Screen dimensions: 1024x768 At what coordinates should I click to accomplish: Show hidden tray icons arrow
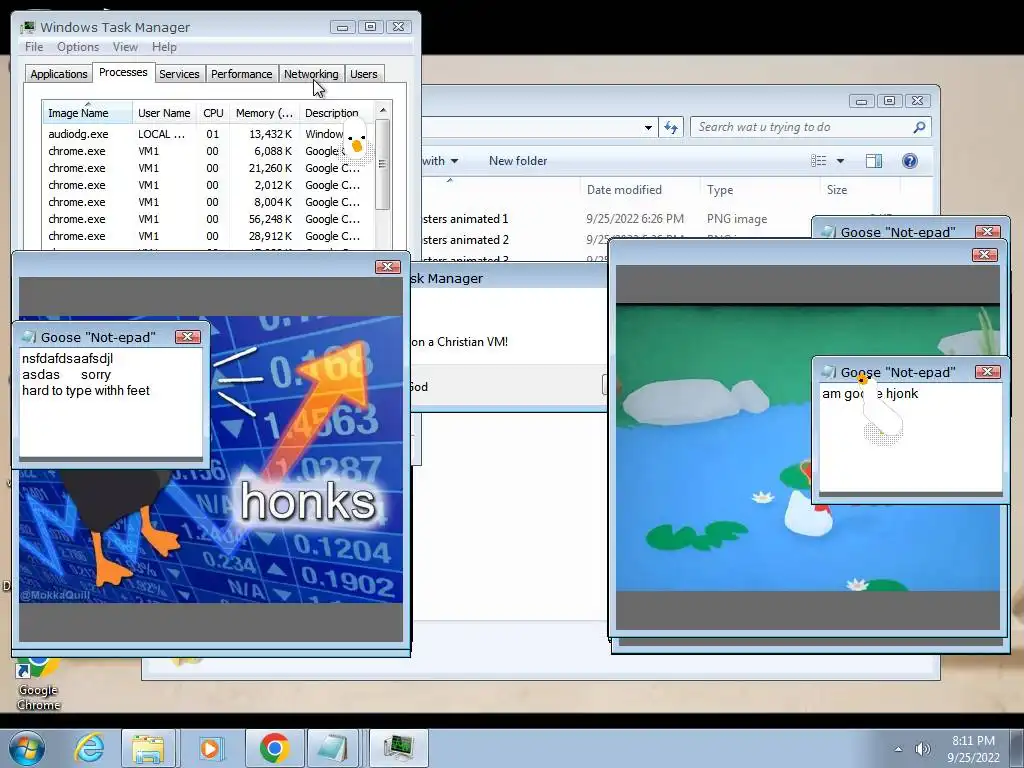click(898, 749)
